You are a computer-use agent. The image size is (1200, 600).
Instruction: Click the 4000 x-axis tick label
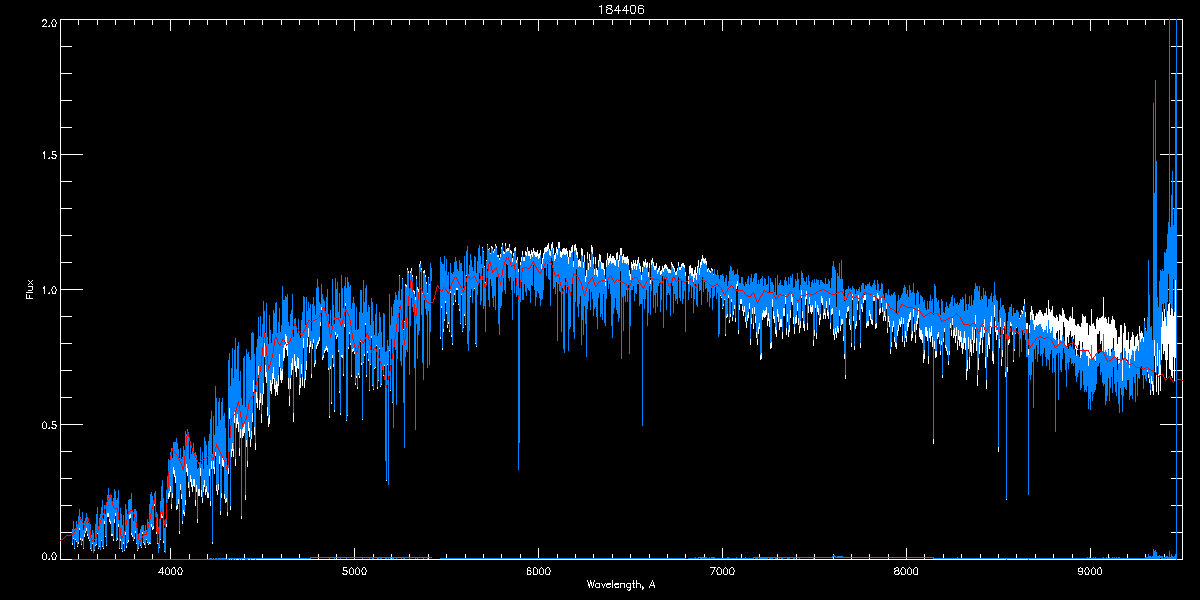pyautogui.click(x=170, y=572)
